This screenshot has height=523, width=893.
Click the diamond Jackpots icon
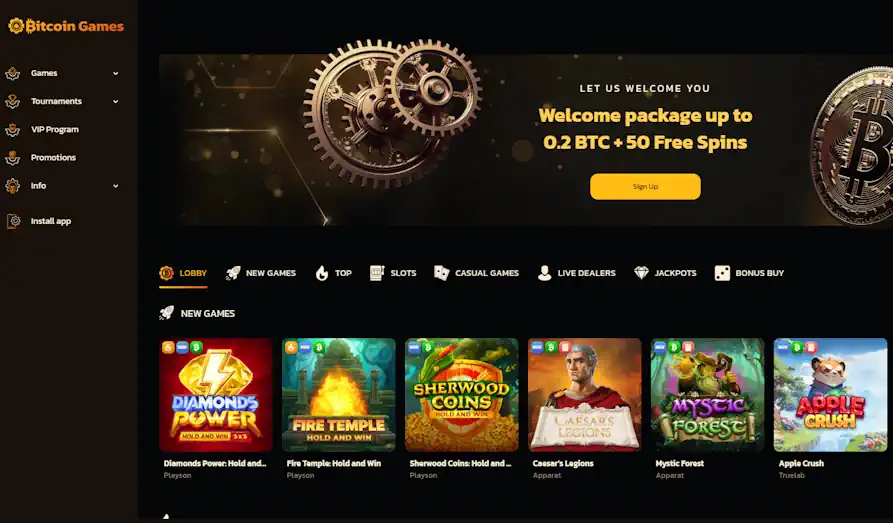[x=641, y=273]
